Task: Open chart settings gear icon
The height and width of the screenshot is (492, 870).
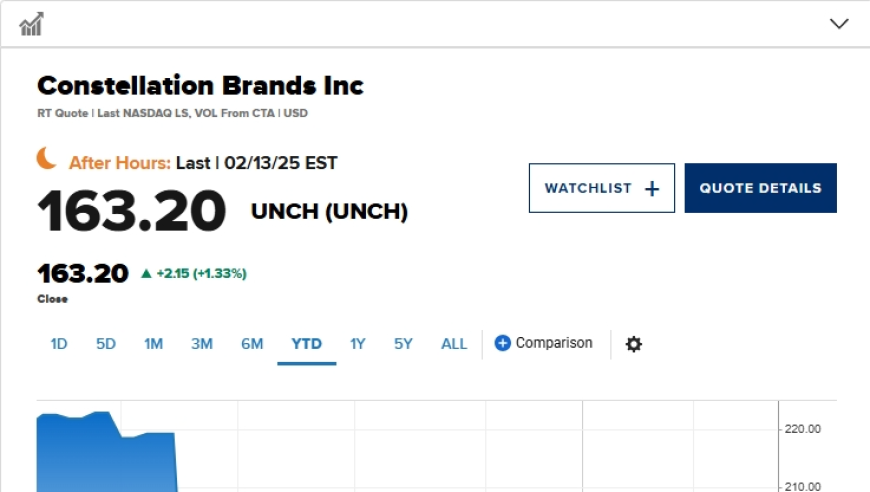Action: pyautogui.click(x=634, y=344)
